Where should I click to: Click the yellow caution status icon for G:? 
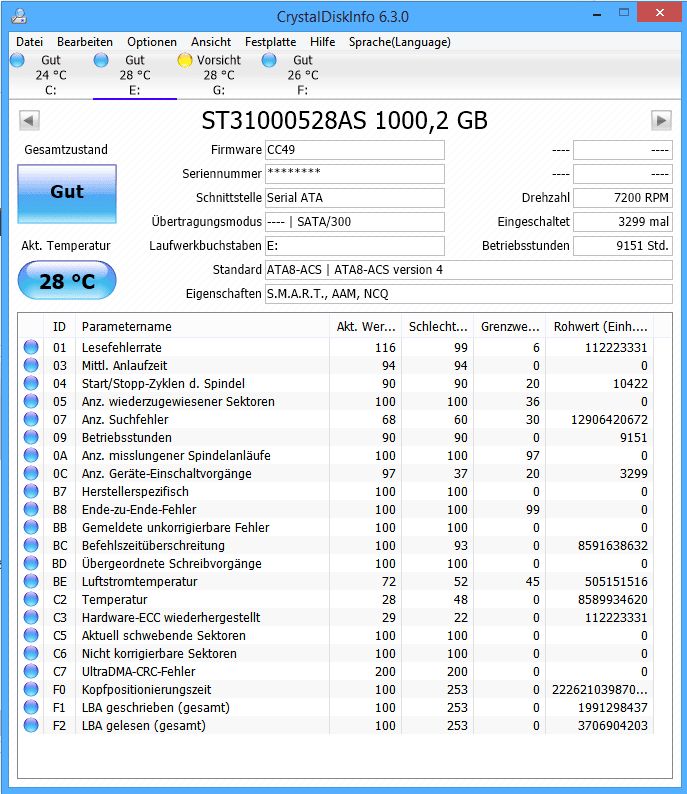(185, 60)
